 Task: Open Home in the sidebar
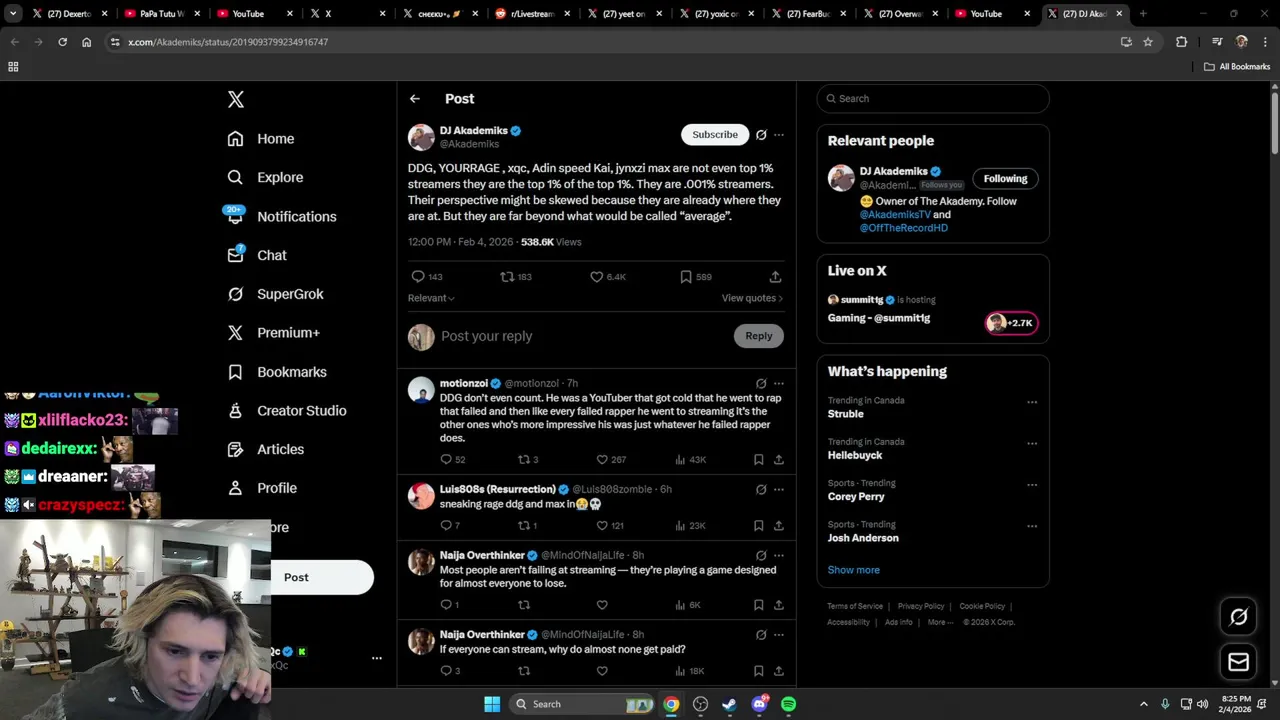click(x=261, y=139)
